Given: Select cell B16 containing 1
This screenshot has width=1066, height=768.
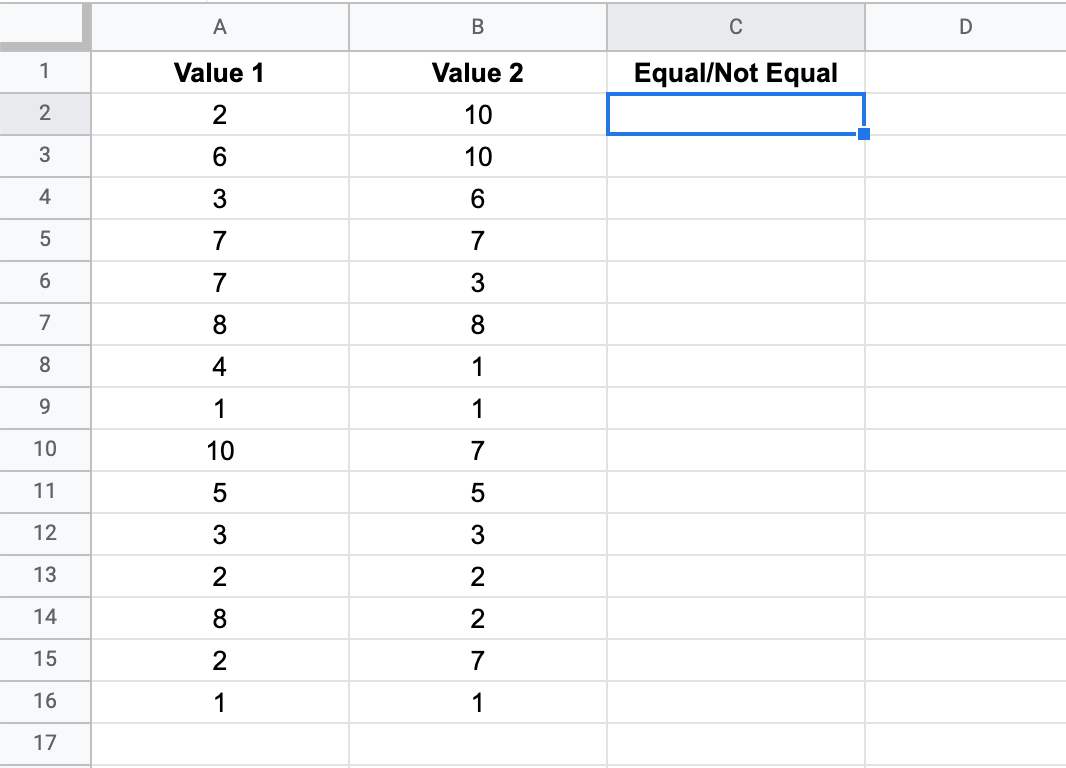Looking at the screenshot, I should tap(477, 702).
